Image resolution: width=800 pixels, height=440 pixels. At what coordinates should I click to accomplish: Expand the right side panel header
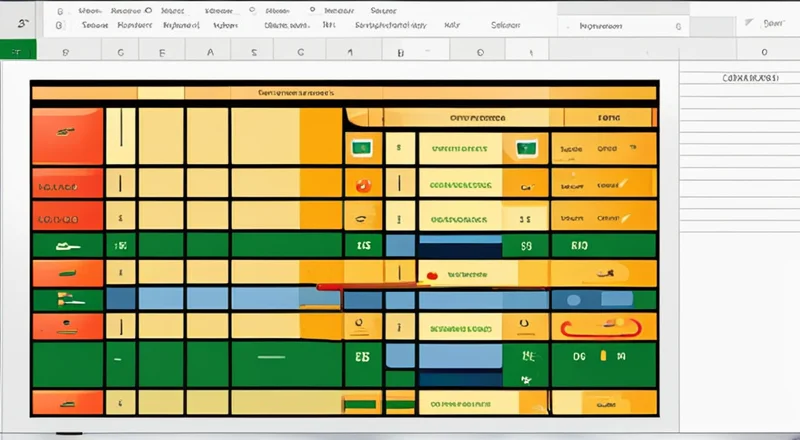738,76
